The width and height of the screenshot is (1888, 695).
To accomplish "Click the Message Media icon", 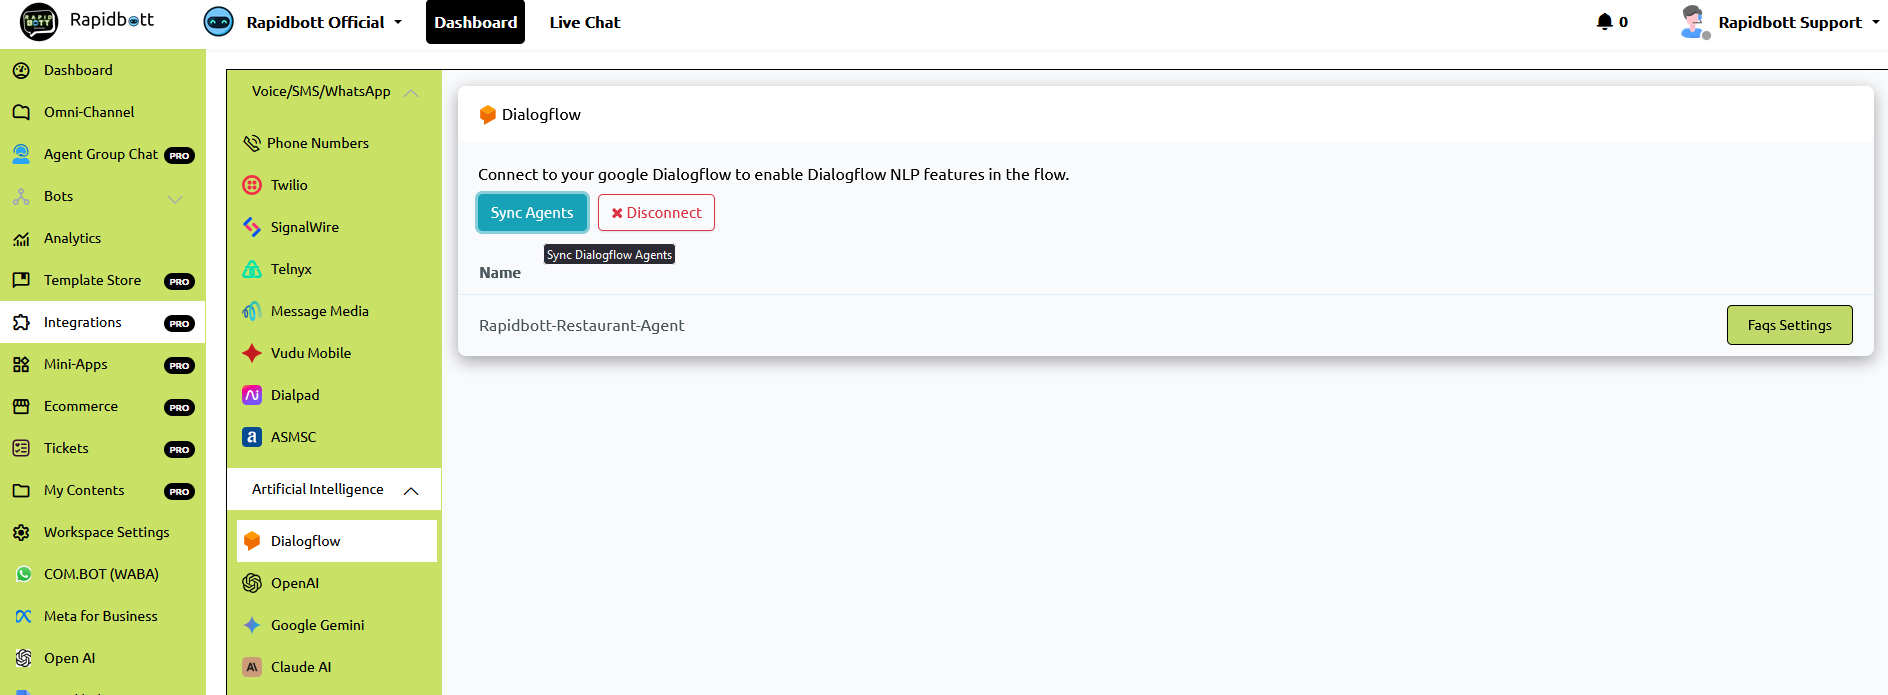I will [x=252, y=311].
